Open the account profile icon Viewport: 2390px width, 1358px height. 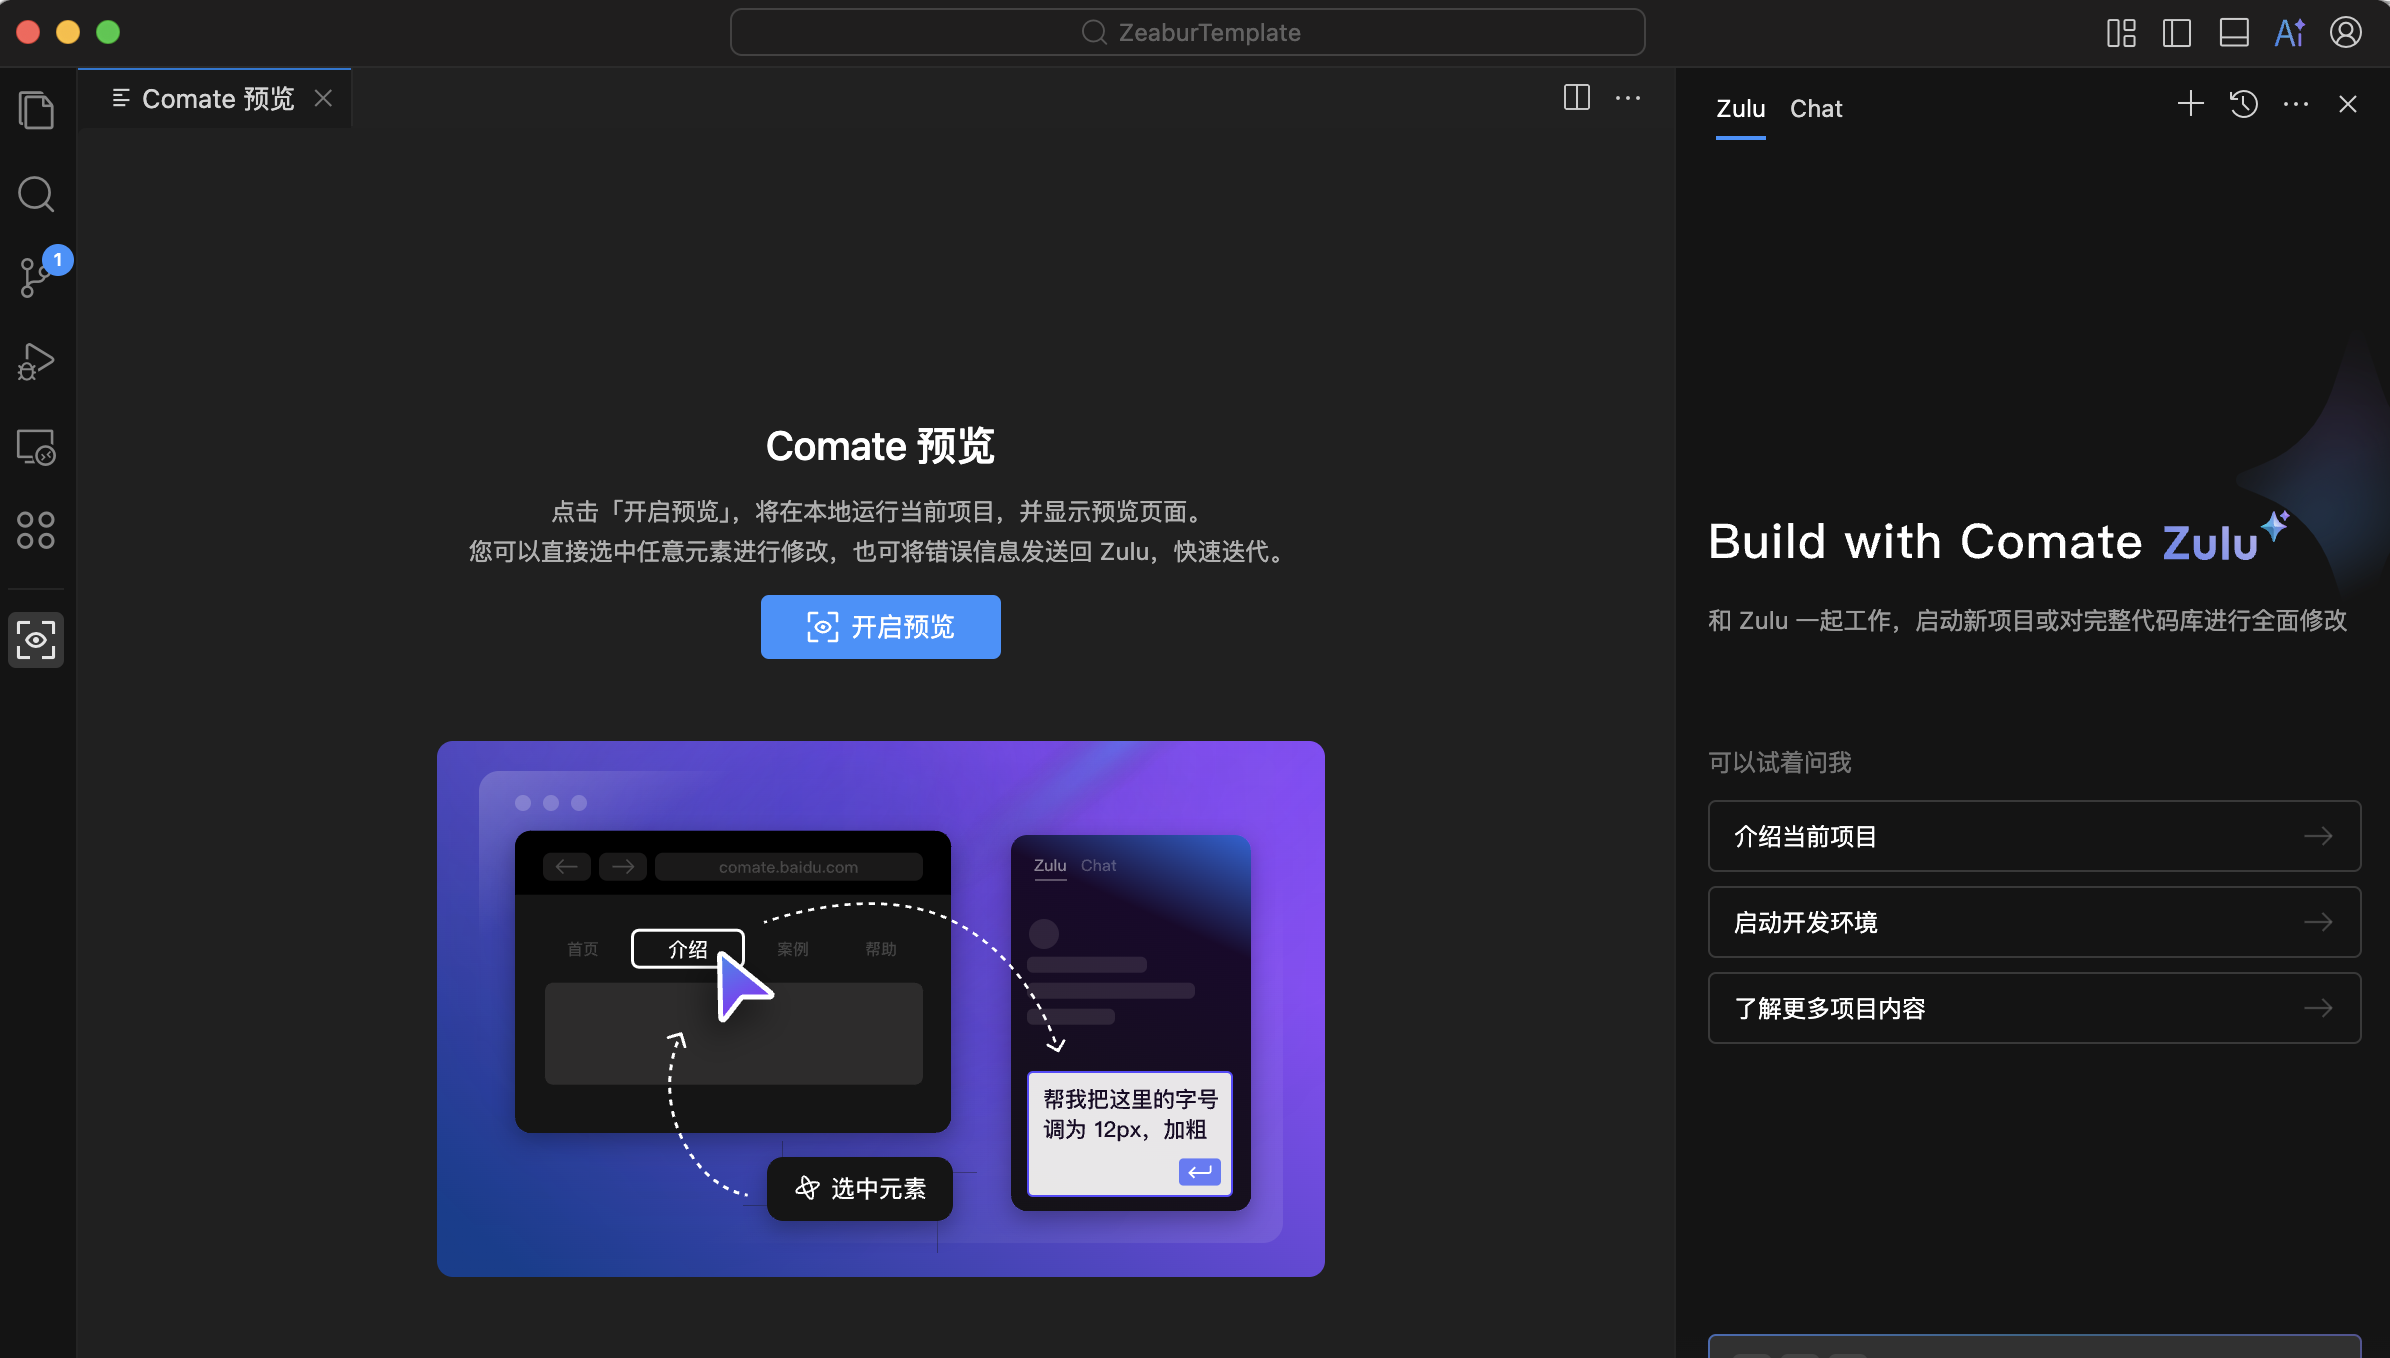pos(2346,33)
